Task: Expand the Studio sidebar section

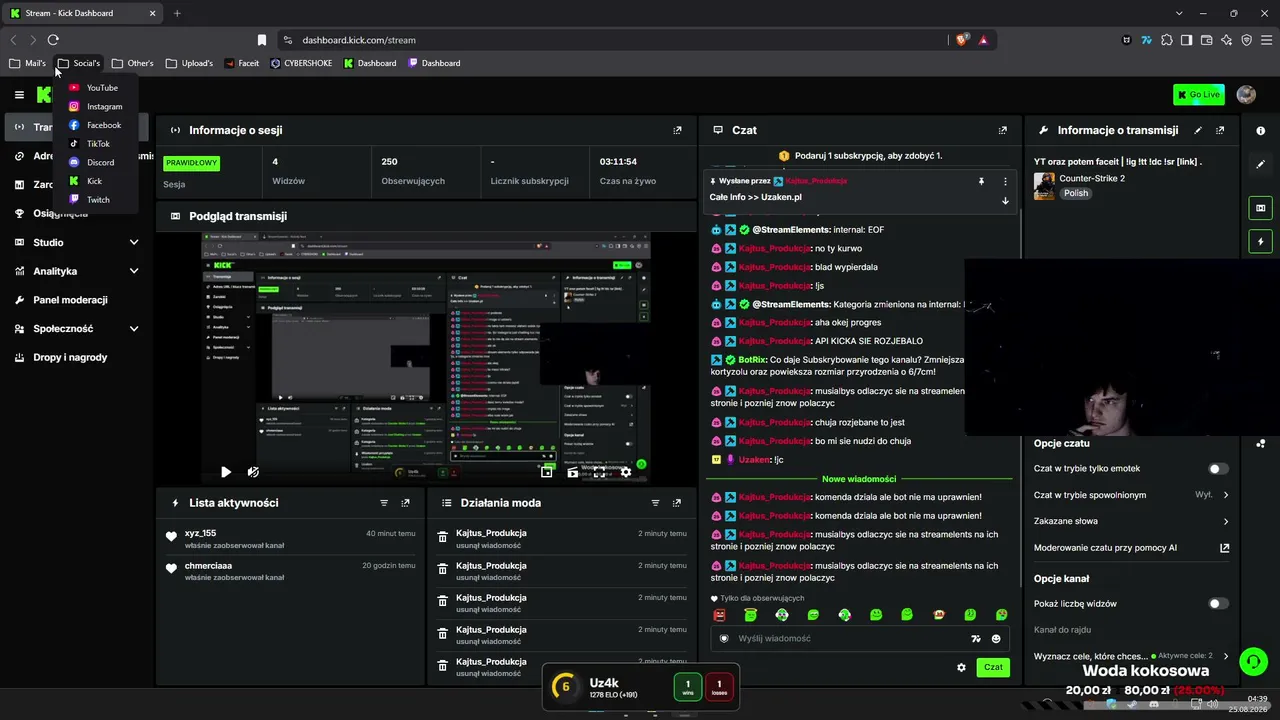Action: point(134,242)
